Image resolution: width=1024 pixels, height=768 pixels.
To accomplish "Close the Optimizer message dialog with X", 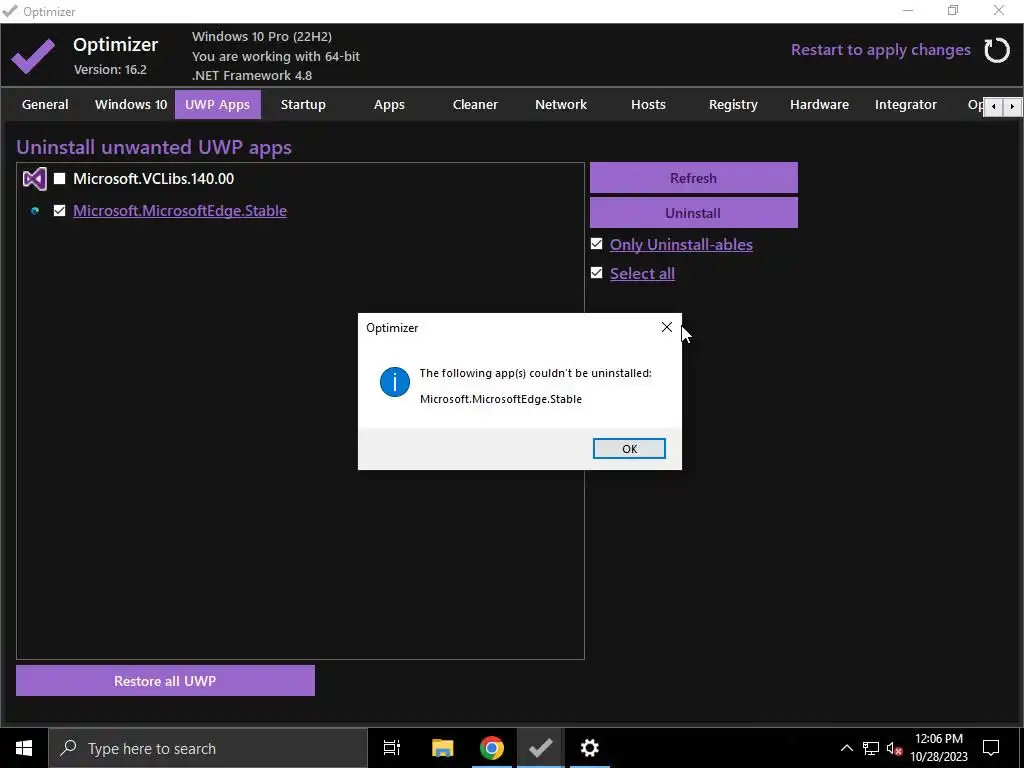I will [x=666, y=327].
